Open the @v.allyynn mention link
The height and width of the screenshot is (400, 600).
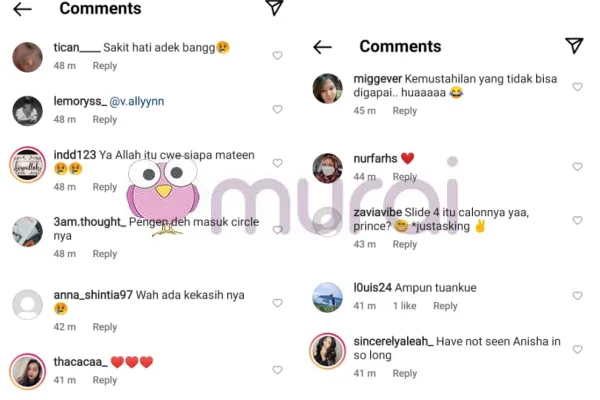coord(137,101)
